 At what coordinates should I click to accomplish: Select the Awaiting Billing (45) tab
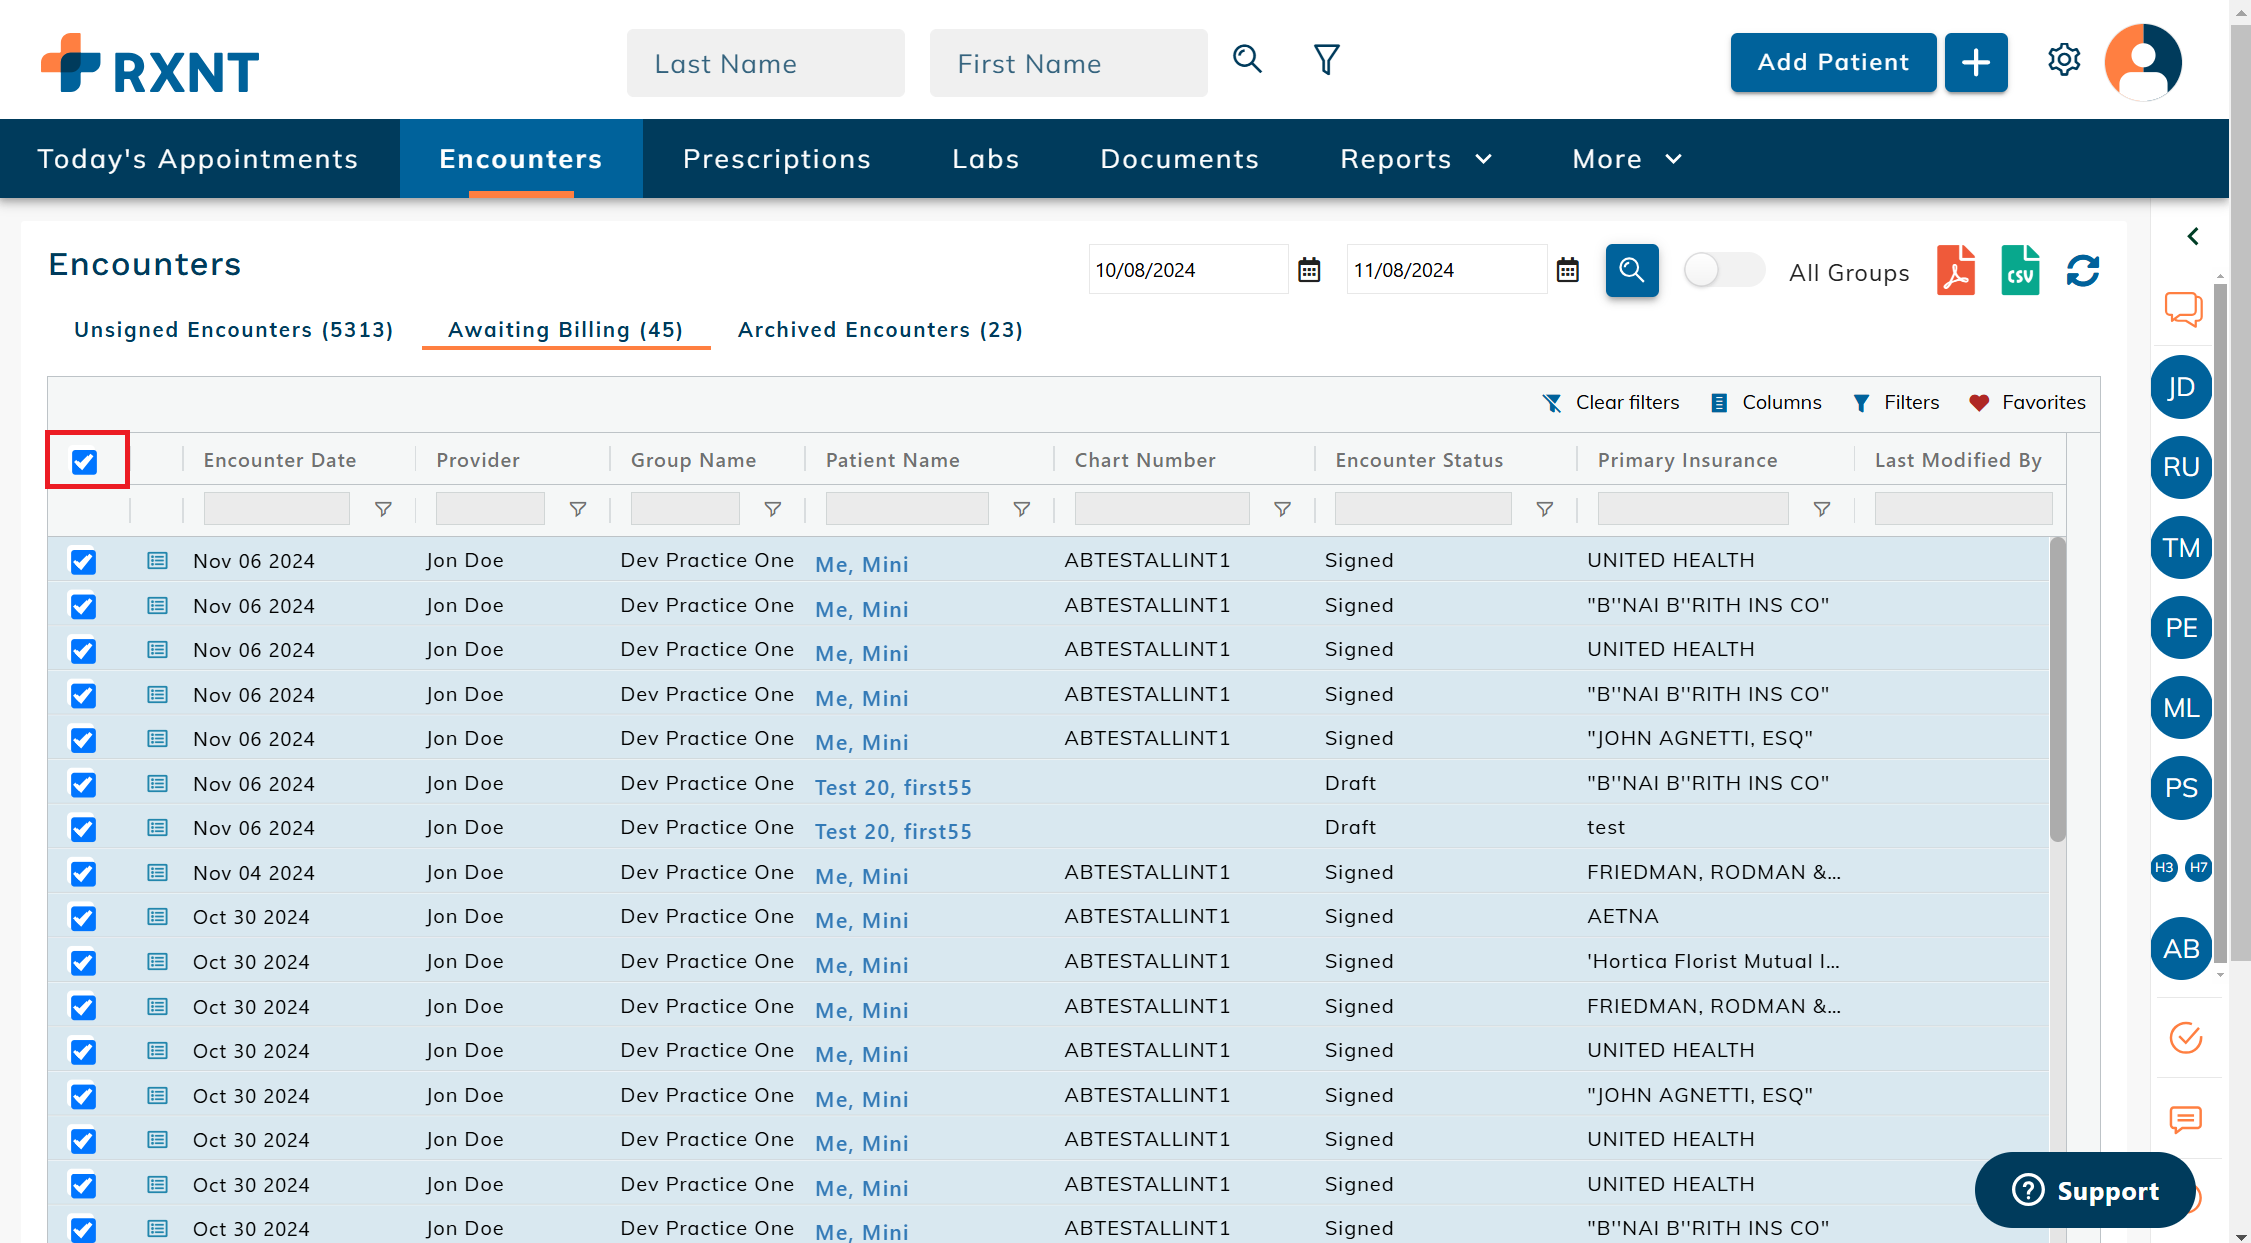tap(566, 330)
